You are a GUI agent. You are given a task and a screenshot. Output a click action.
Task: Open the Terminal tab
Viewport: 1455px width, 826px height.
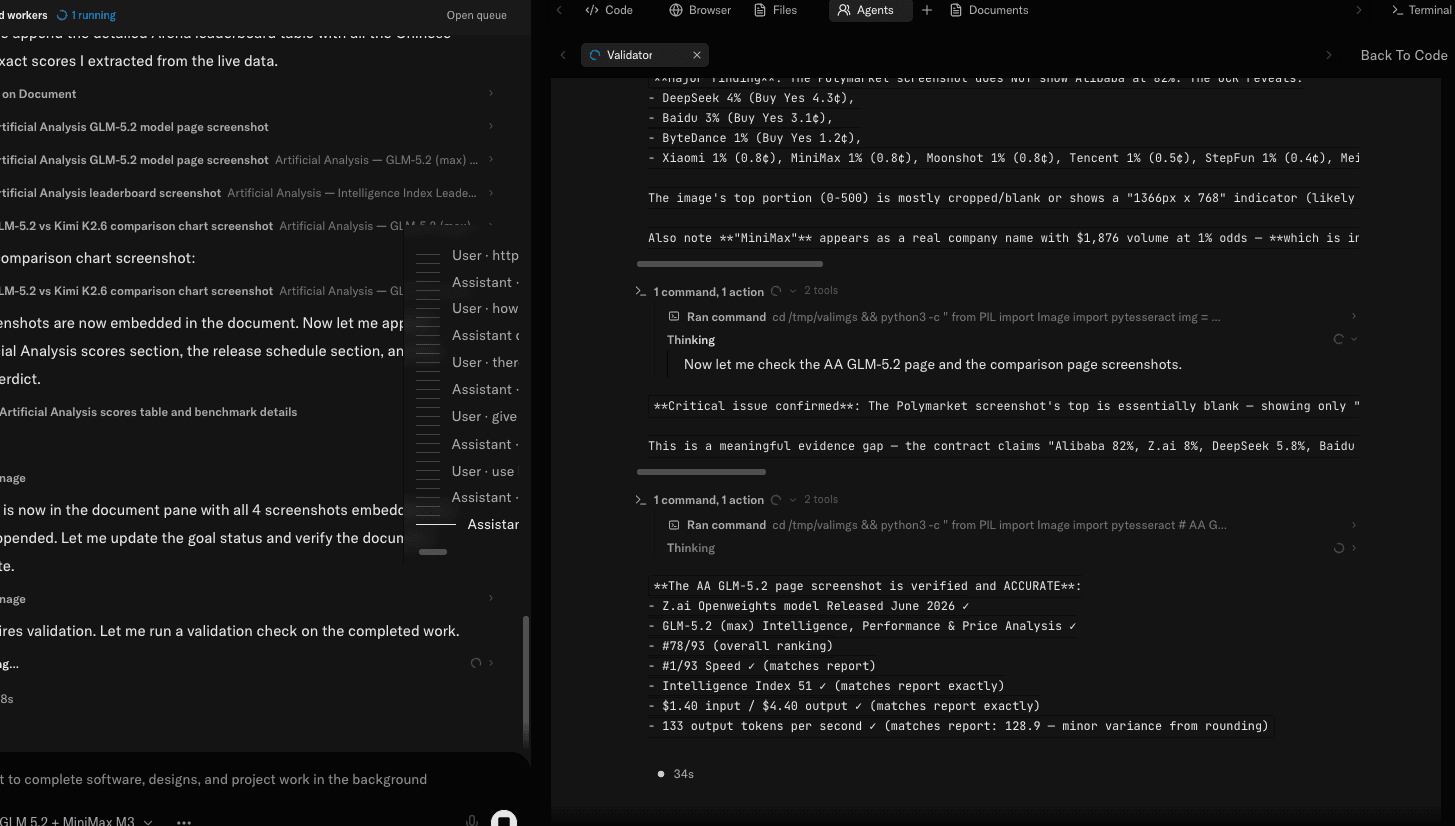[x=1421, y=10]
